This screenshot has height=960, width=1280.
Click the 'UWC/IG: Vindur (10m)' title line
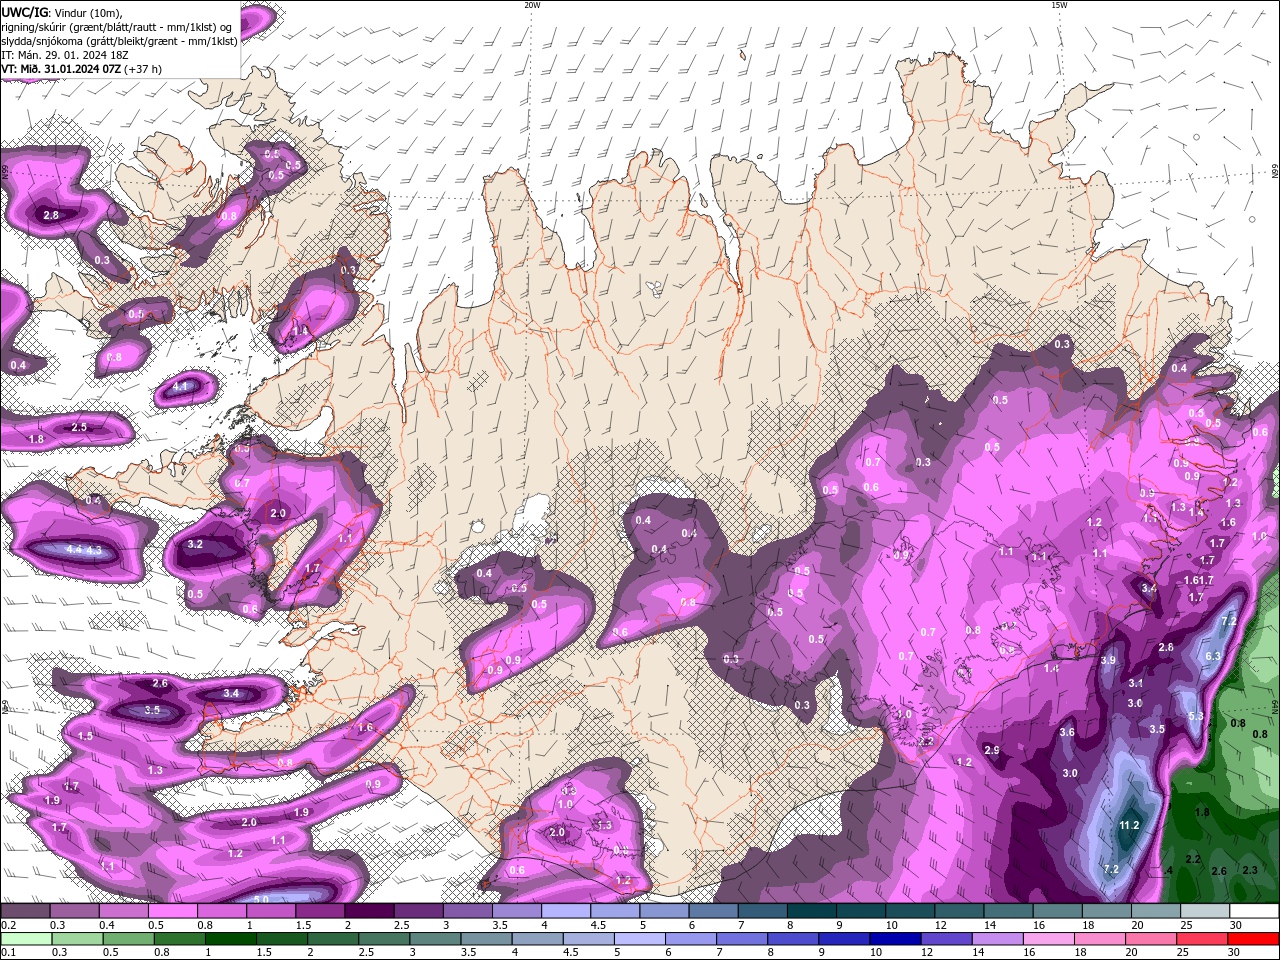click(x=62, y=12)
